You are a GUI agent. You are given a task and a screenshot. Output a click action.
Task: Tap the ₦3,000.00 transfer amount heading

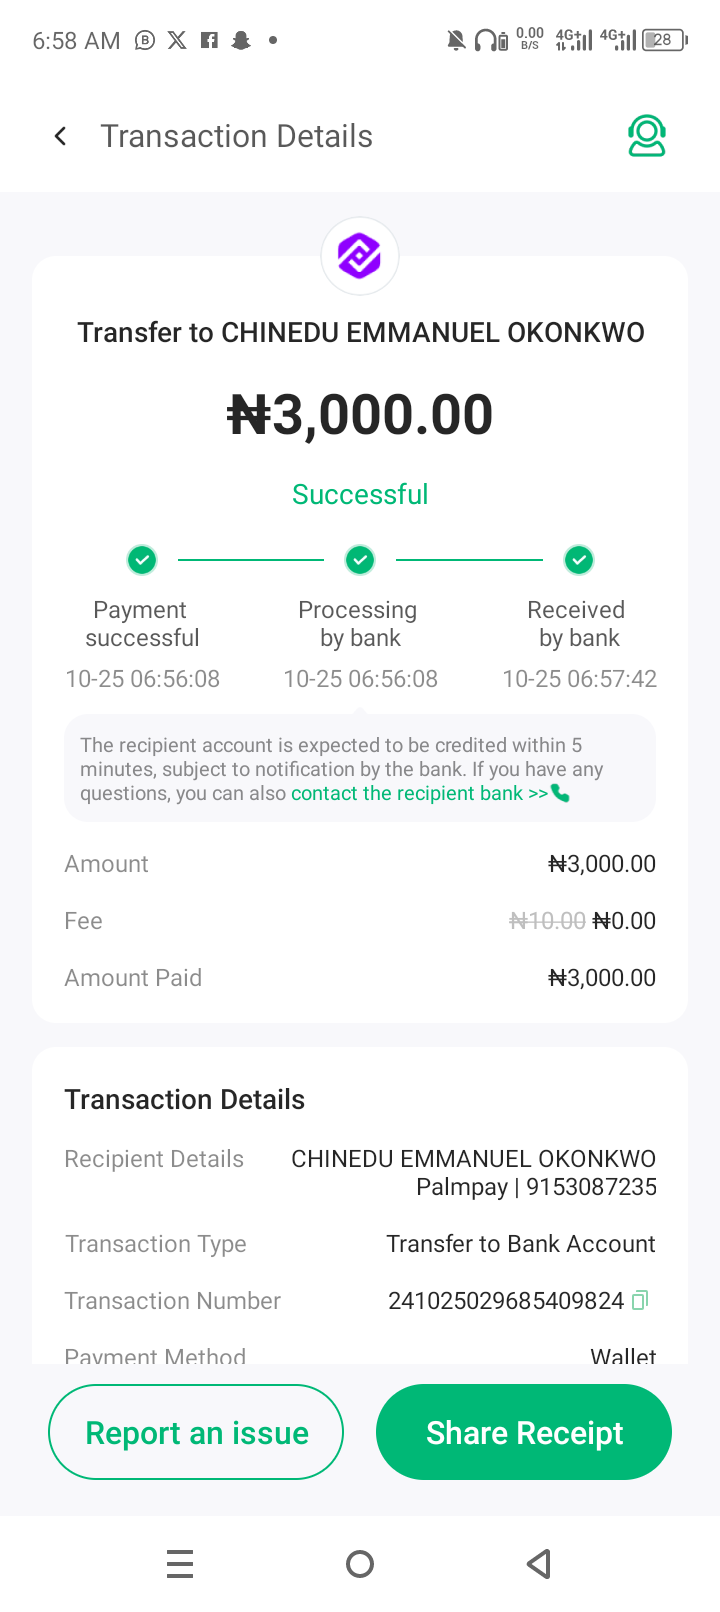[360, 415]
